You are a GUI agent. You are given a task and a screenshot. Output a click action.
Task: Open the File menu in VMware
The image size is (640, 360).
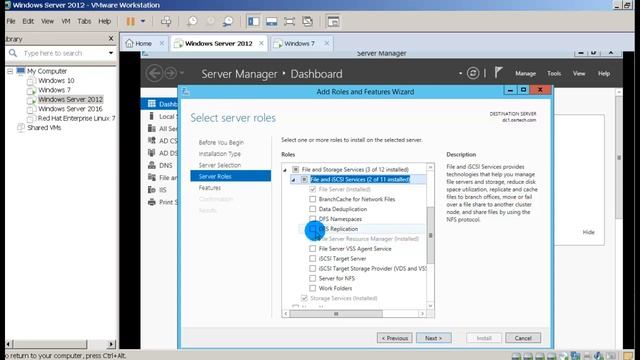coord(11,21)
